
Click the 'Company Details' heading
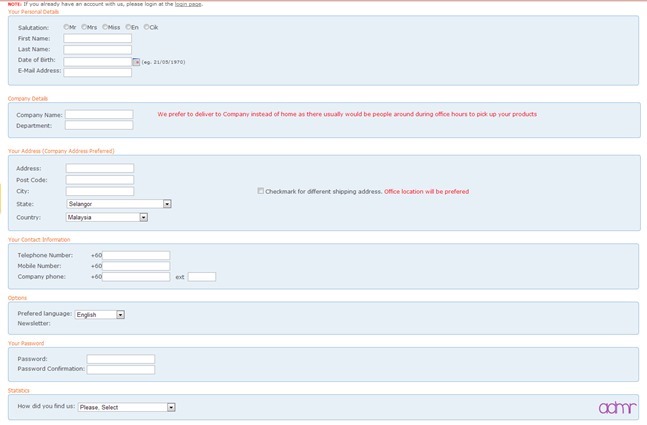tap(28, 99)
